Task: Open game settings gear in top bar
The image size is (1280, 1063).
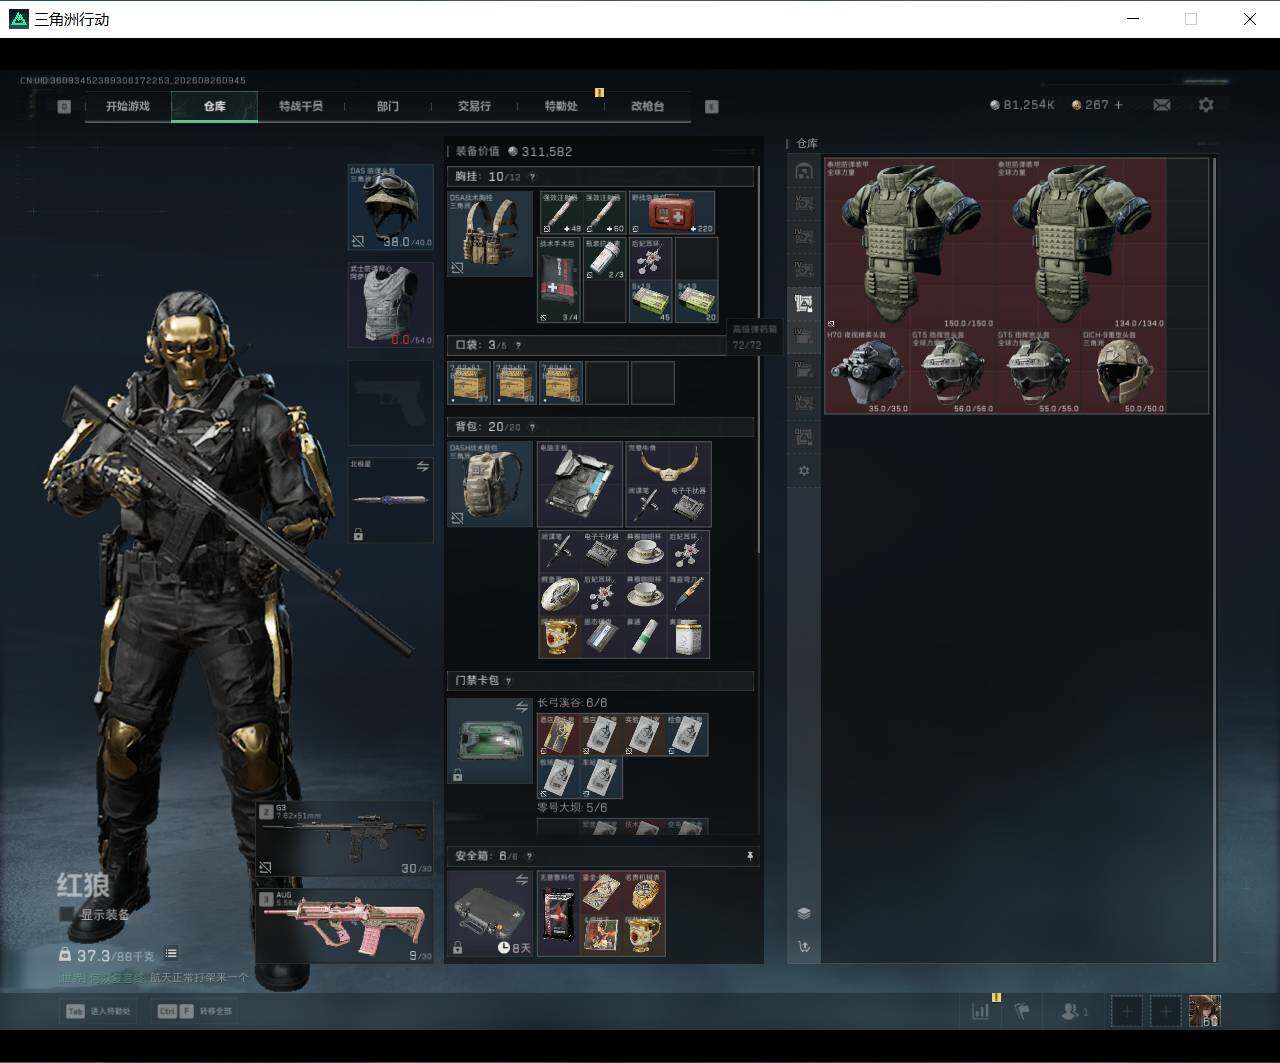Action: tap(1206, 105)
